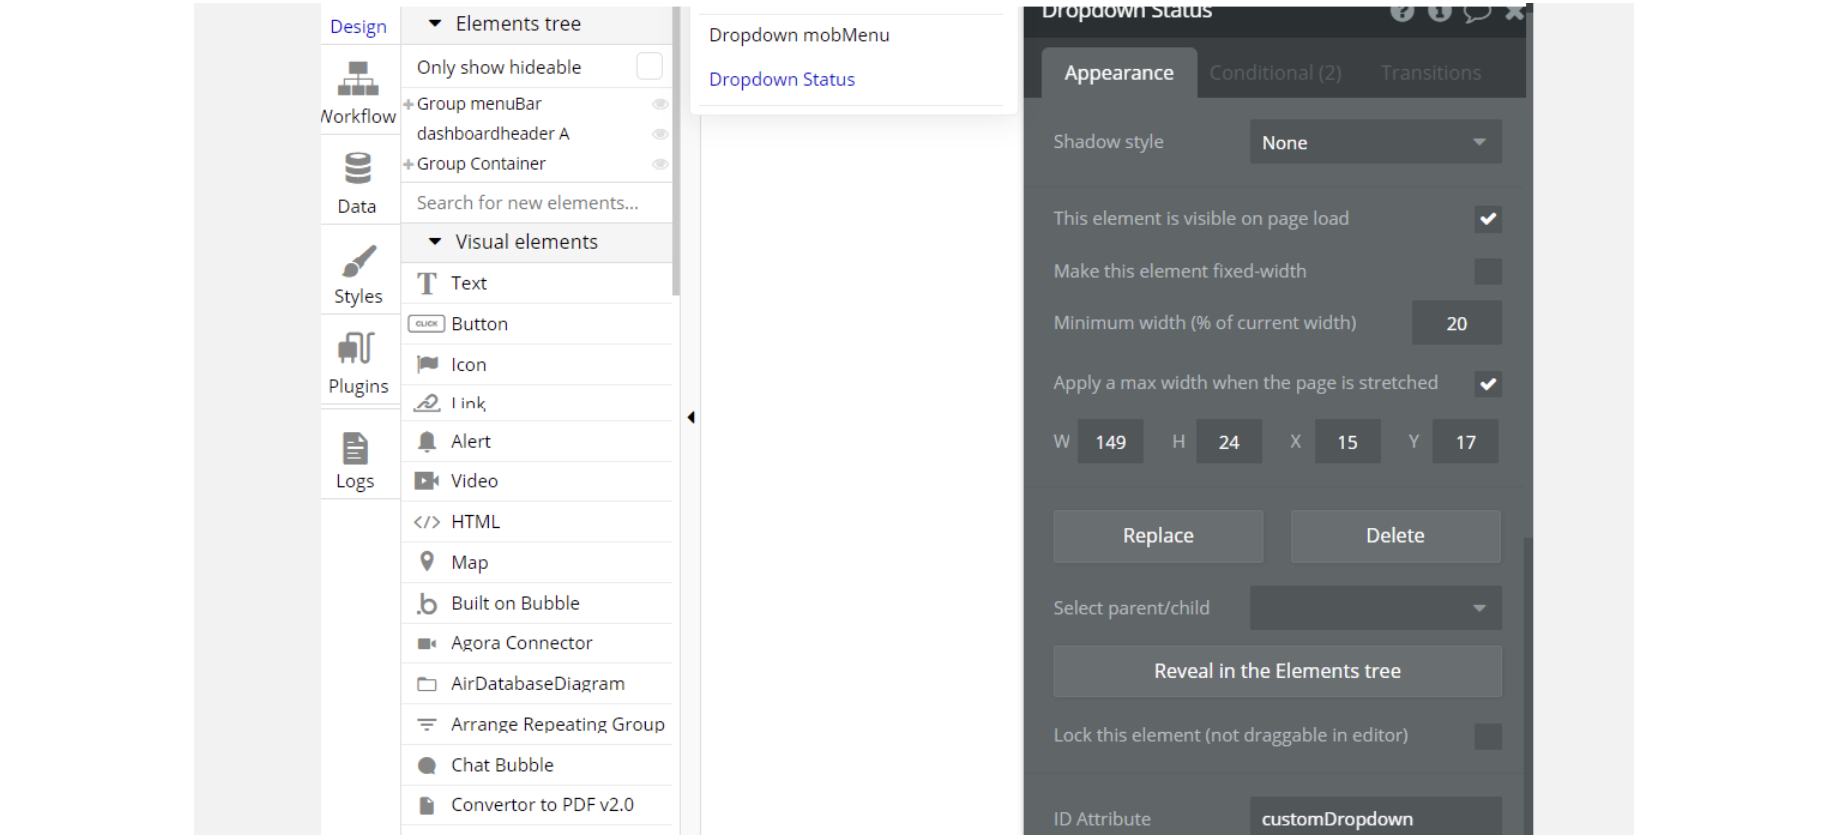1830x840 pixels.
Task: Click Reveal in the Elements tree button
Action: click(1277, 671)
